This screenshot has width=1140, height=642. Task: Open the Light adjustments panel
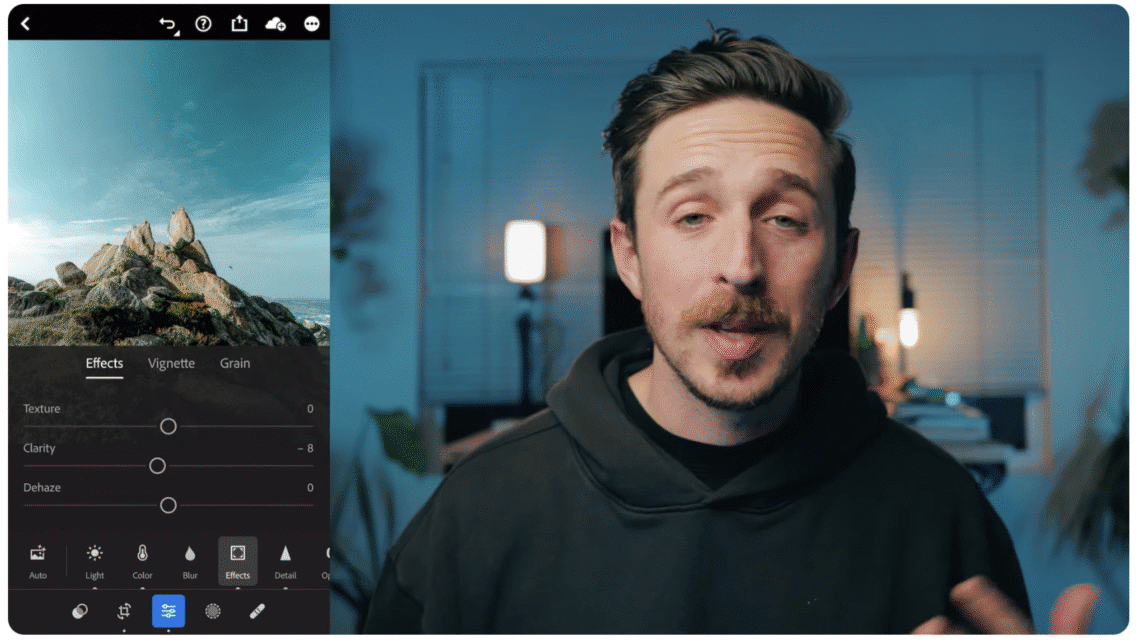click(x=94, y=560)
